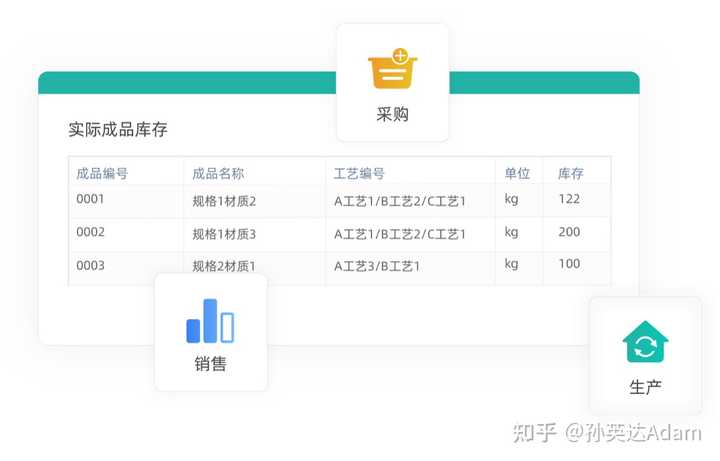Click the 采购 shopping basket icon
The width and height of the screenshot is (720, 461).
point(393,68)
